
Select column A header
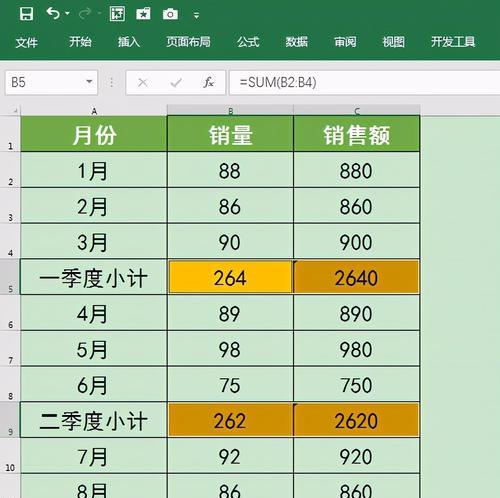click(x=94, y=111)
